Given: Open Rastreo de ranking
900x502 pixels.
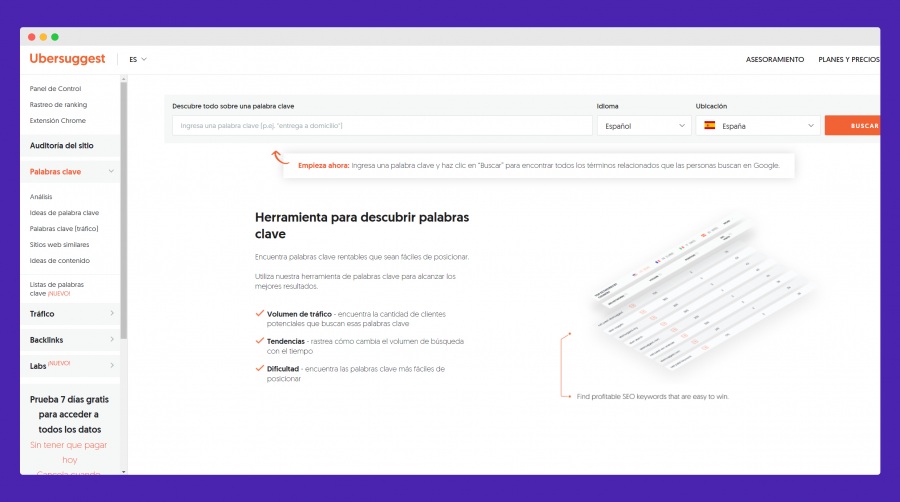Looking at the screenshot, I should coord(58,104).
